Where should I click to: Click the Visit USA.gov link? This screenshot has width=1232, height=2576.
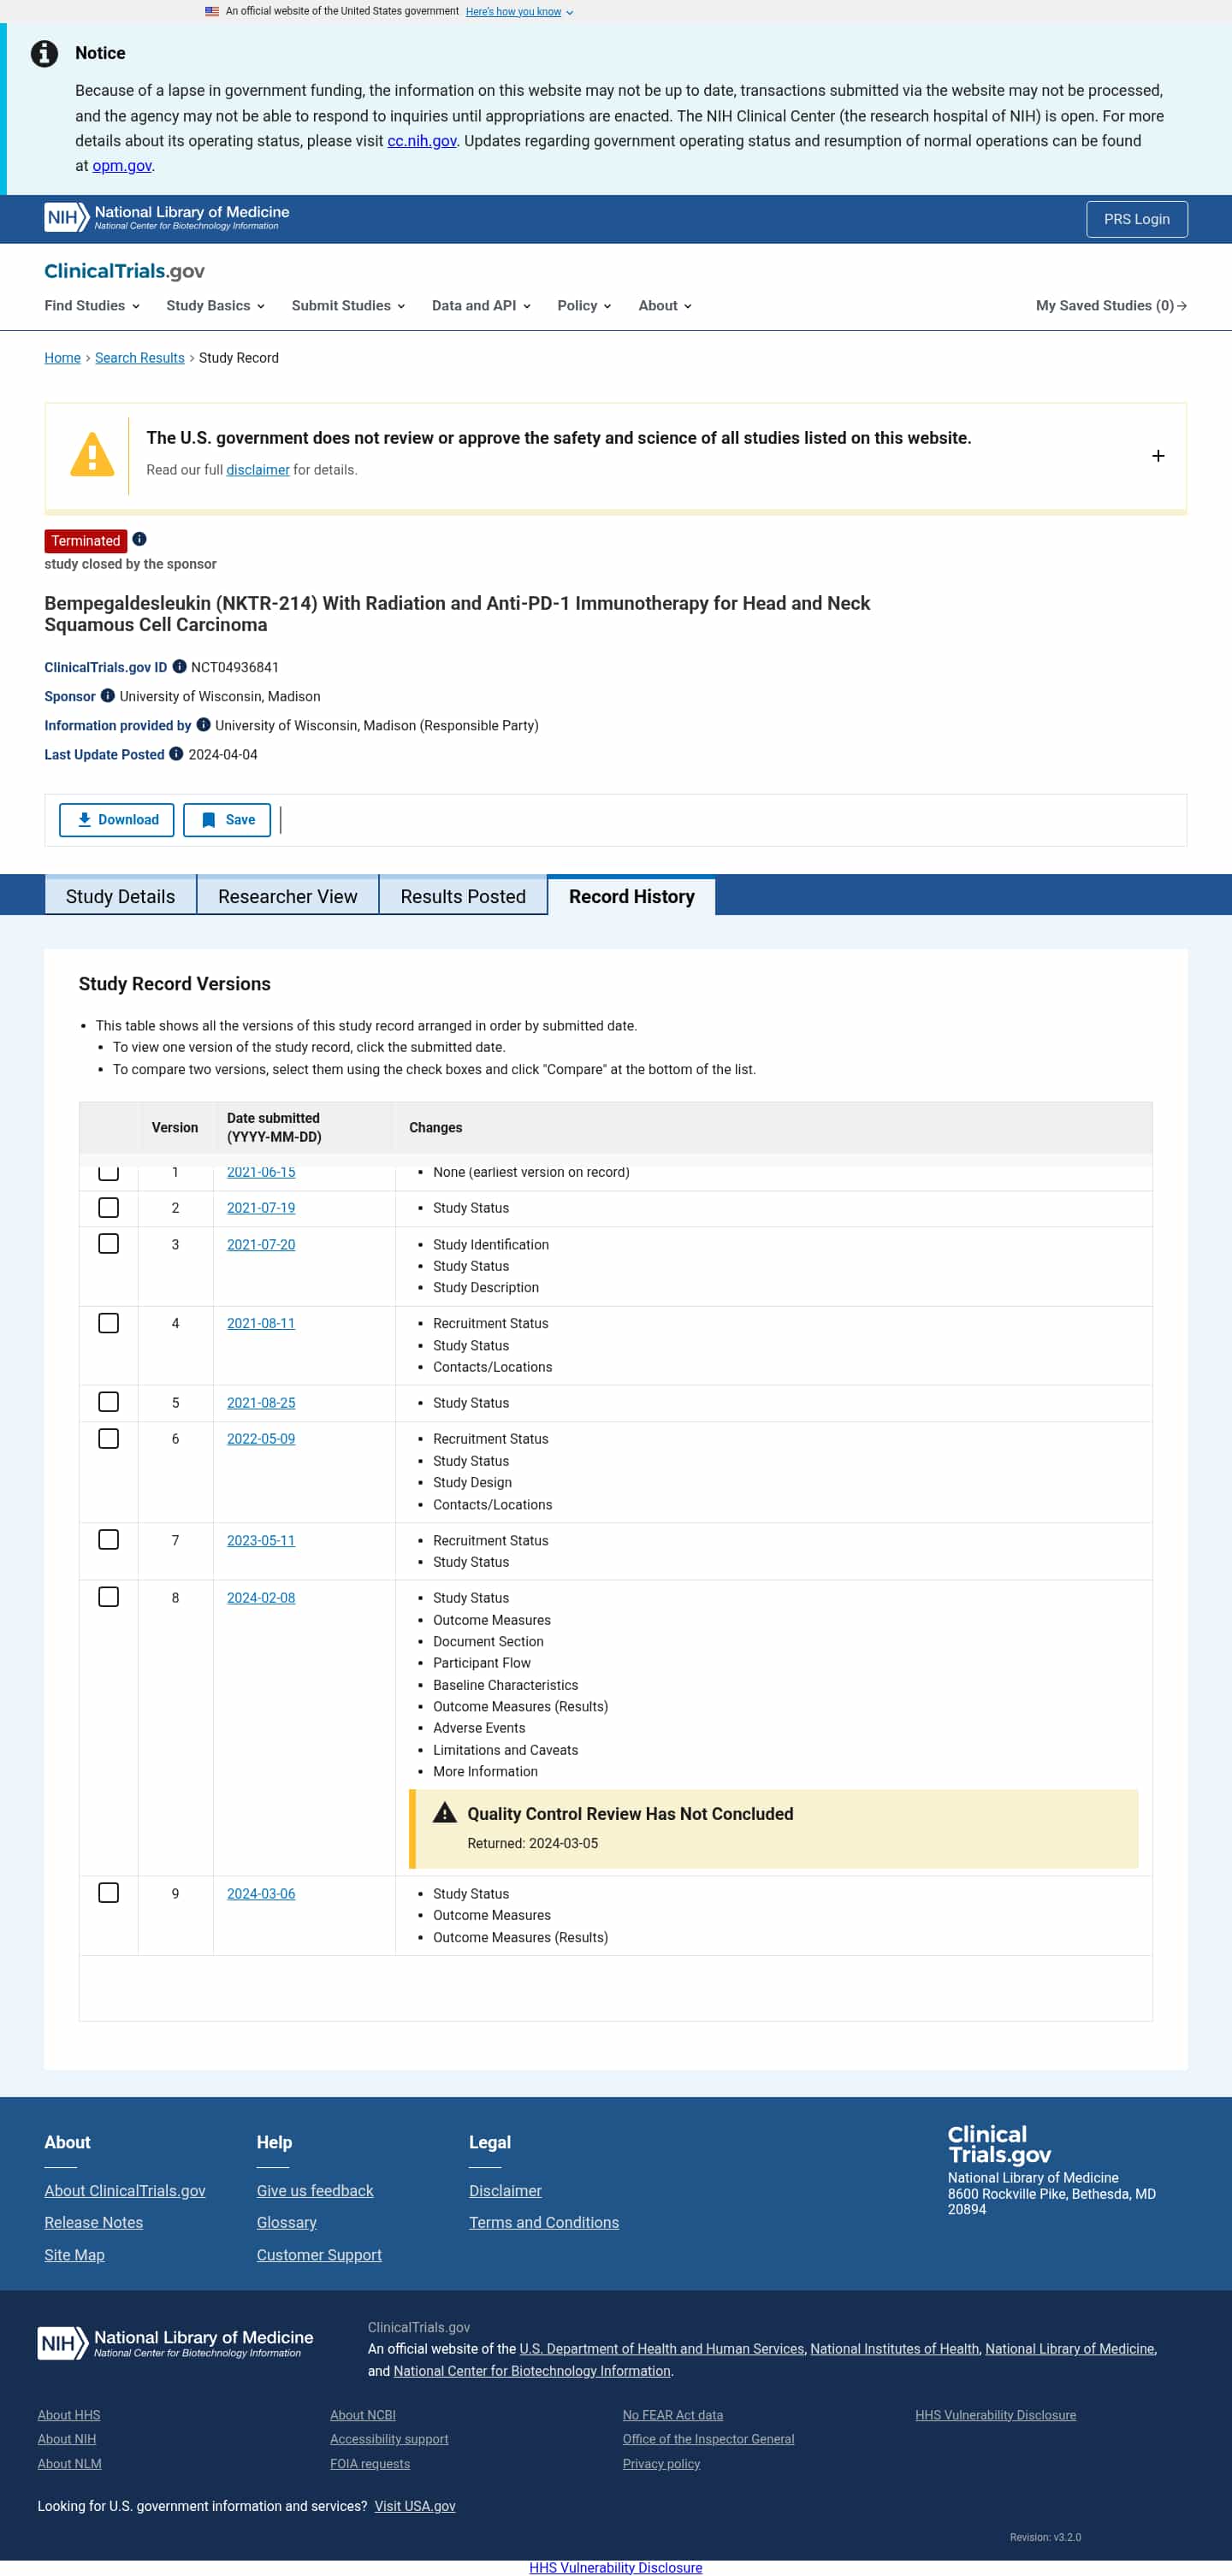415,2506
